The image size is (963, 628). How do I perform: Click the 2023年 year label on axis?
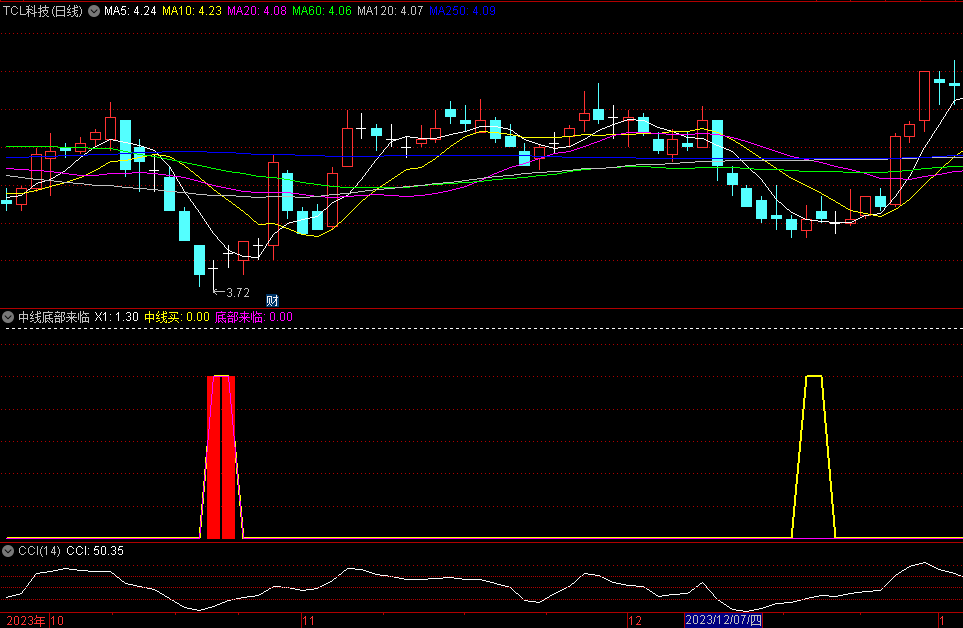click(26, 621)
